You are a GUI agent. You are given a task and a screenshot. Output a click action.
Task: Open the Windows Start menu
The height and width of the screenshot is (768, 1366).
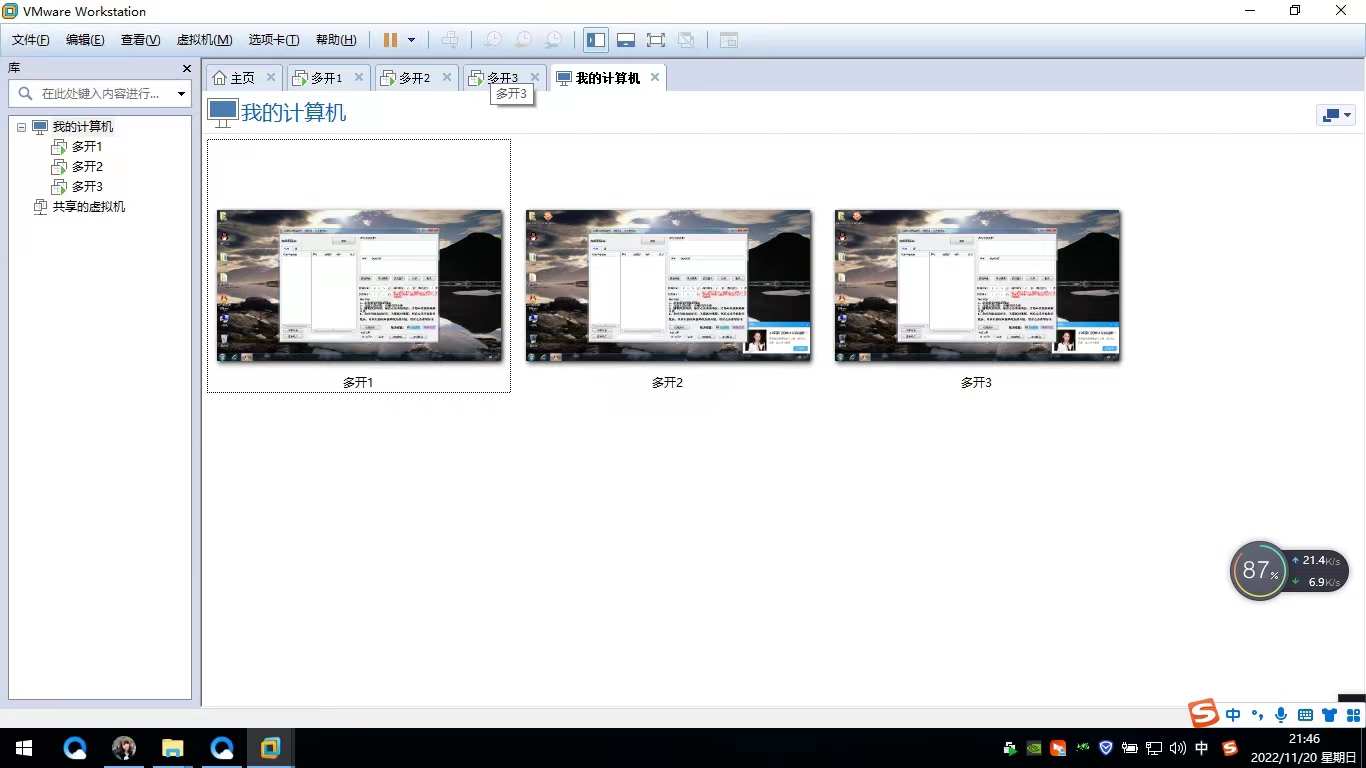[24, 748]
